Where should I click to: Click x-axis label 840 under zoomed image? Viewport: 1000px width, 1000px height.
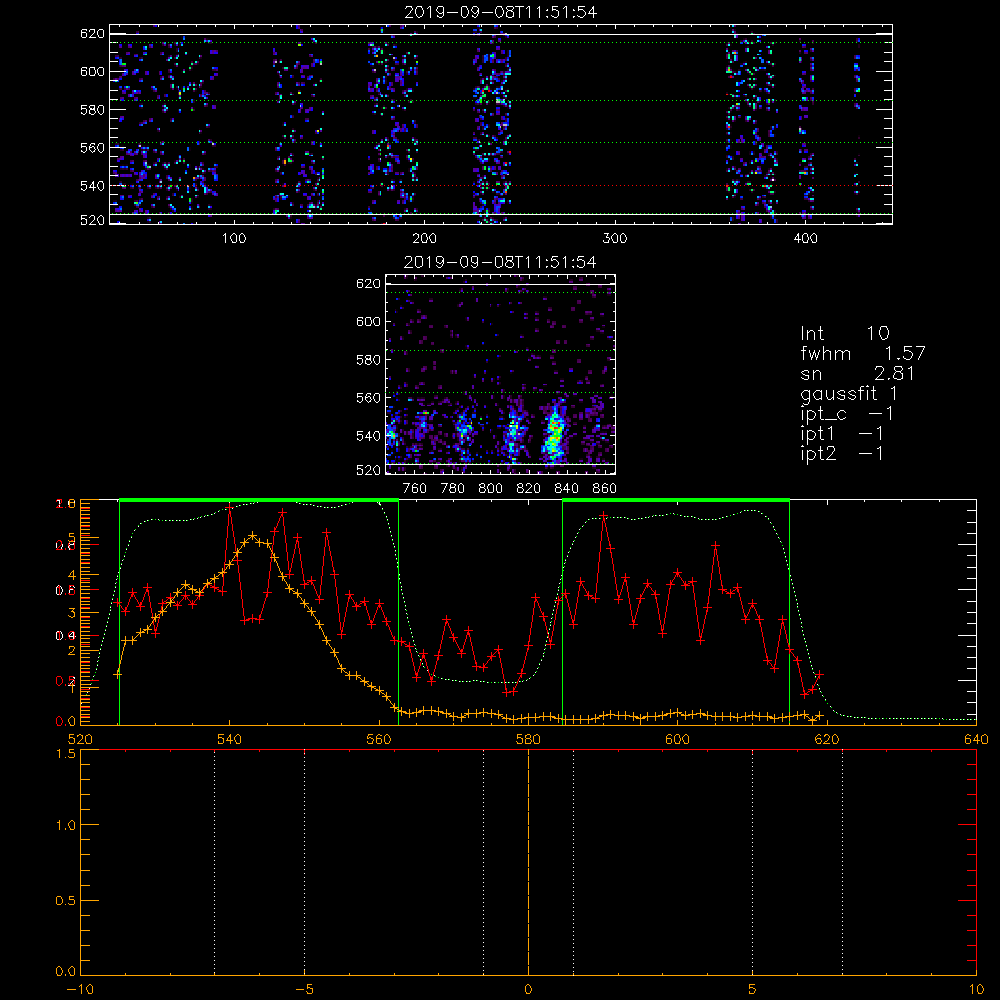pos(566,489)
